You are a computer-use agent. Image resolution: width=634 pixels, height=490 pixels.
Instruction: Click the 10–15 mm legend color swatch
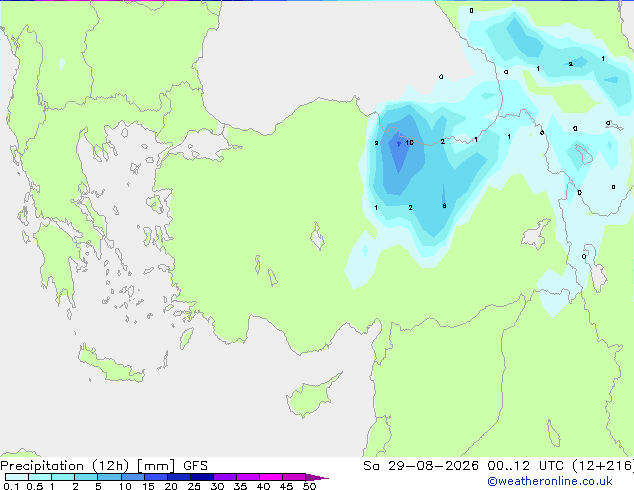tap(133, 477)
